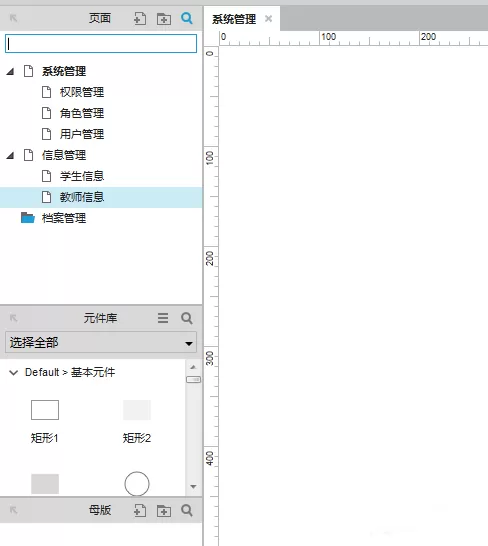Click the add folder icon in 母版 panel
The height and width of the screenshot is (546, 488).
(163, 511)
